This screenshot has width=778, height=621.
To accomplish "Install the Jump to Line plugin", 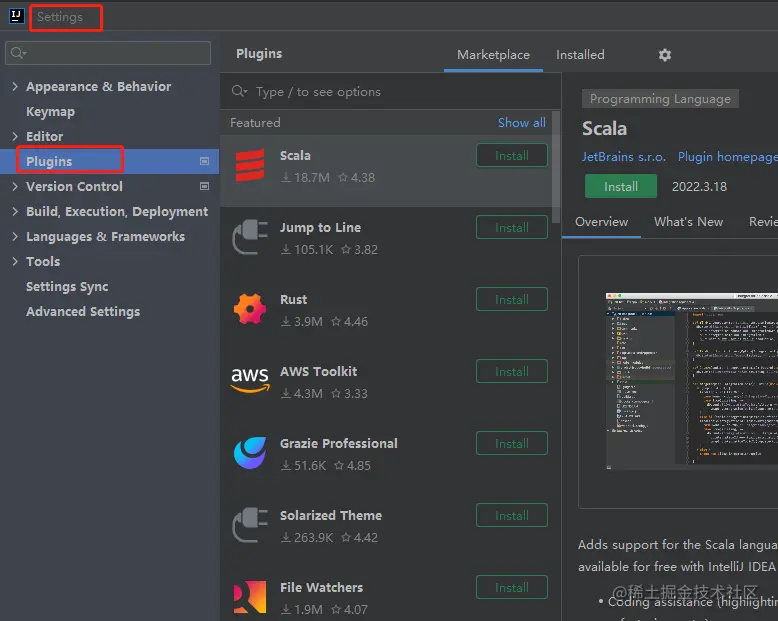I will coord(512,228).
